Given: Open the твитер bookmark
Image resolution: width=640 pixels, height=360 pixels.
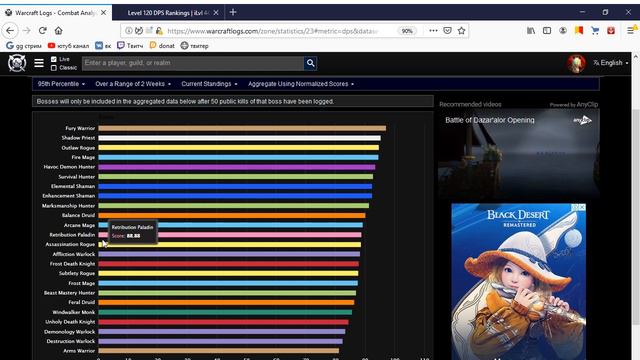Looking at the screenshot, I should click(194, 46).
